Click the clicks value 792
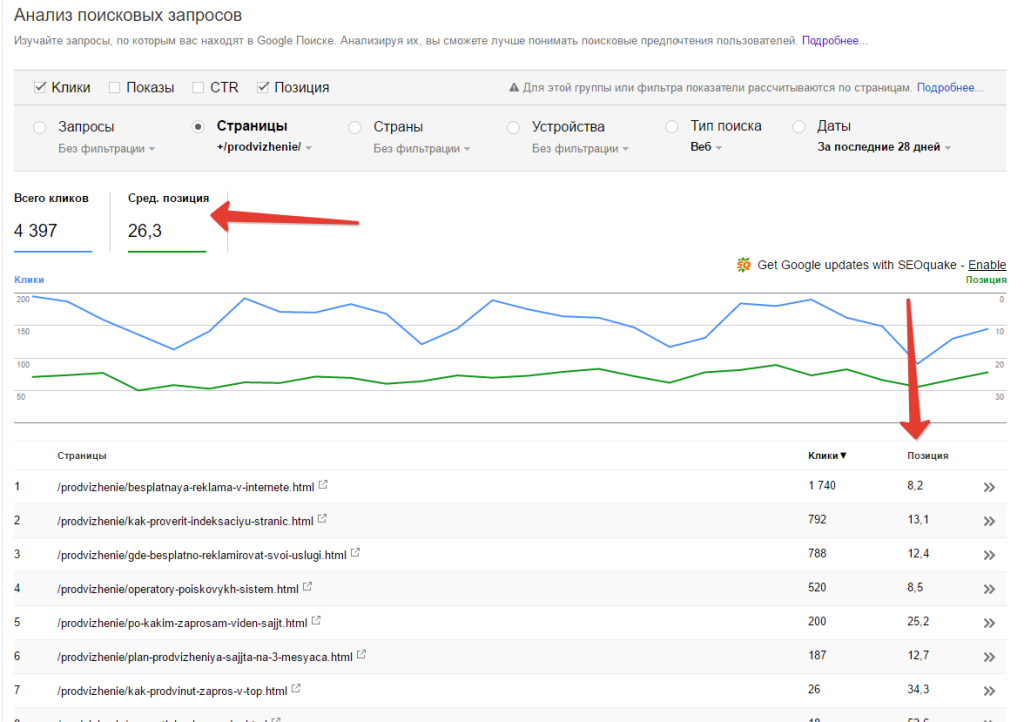Image resolution: width=1024 pixels, height=722 pixels. (817, 520)
